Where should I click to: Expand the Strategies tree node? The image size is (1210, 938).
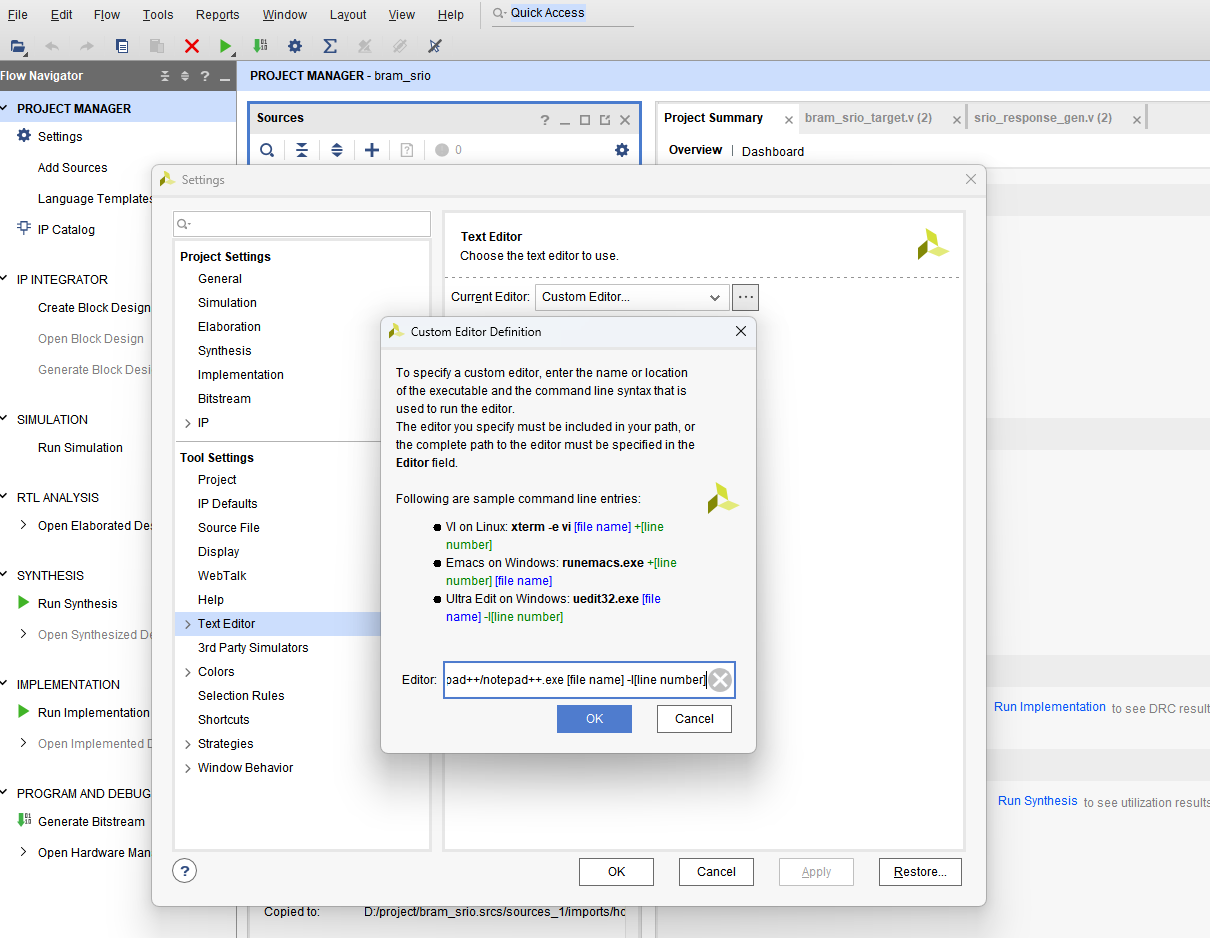pos(187,744)
